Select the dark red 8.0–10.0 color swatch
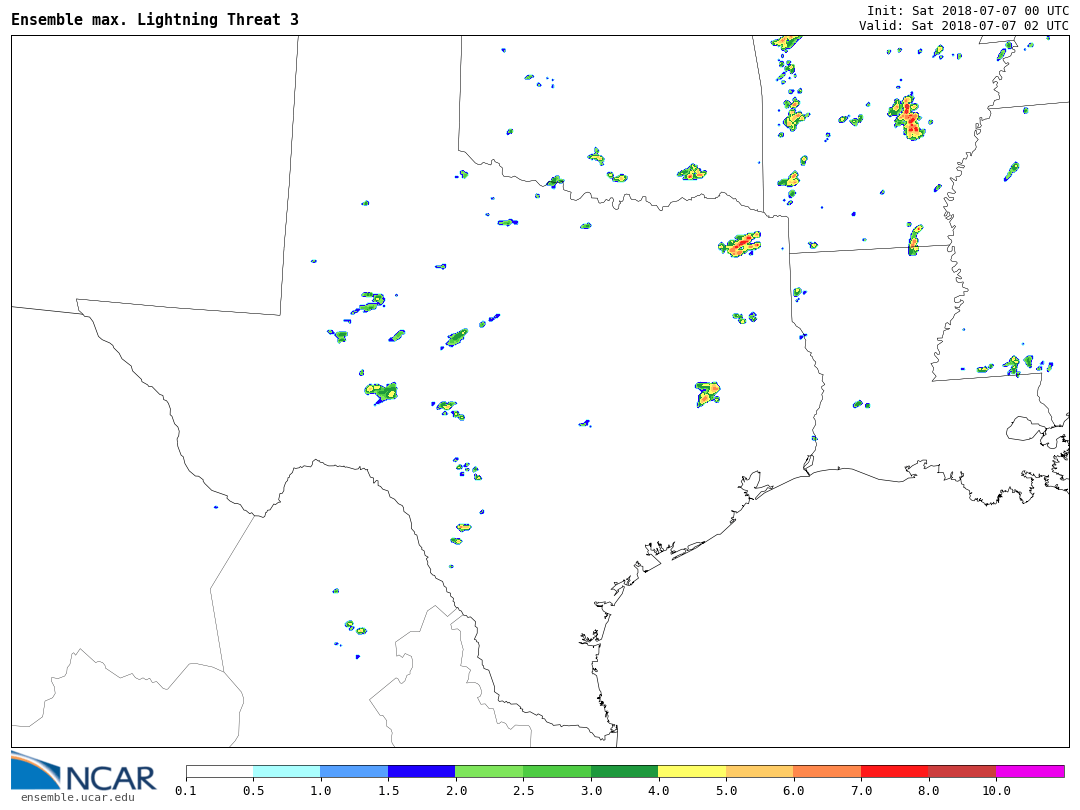The image size is (1080, 810). coord(962,772)
